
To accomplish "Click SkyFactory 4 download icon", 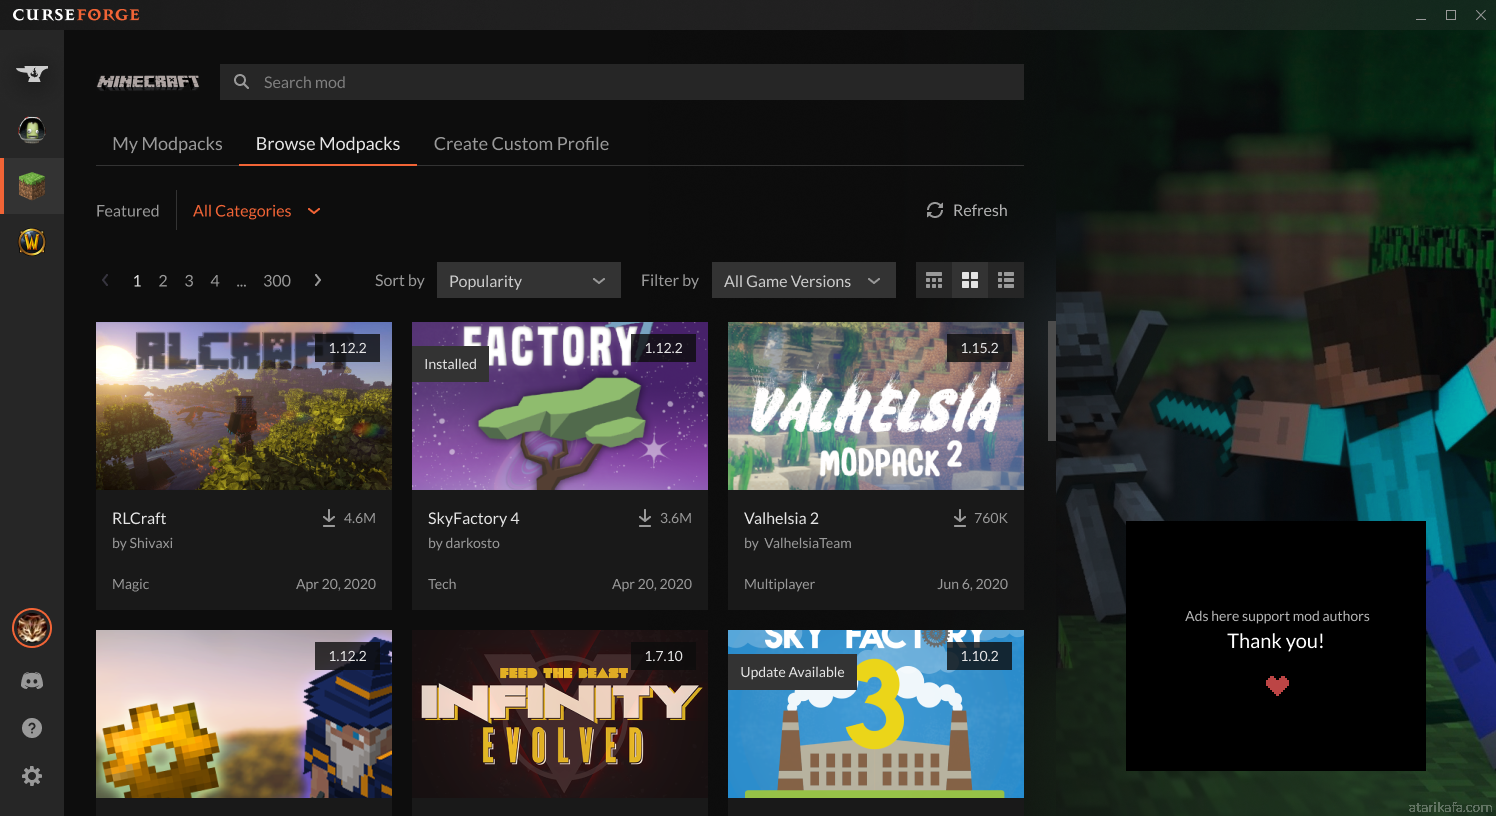I will [x=644, y=518].
